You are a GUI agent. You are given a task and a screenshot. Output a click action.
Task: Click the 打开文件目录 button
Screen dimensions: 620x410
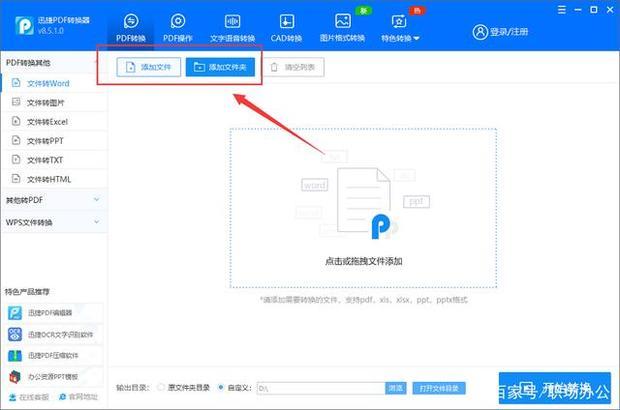point(439,387)
